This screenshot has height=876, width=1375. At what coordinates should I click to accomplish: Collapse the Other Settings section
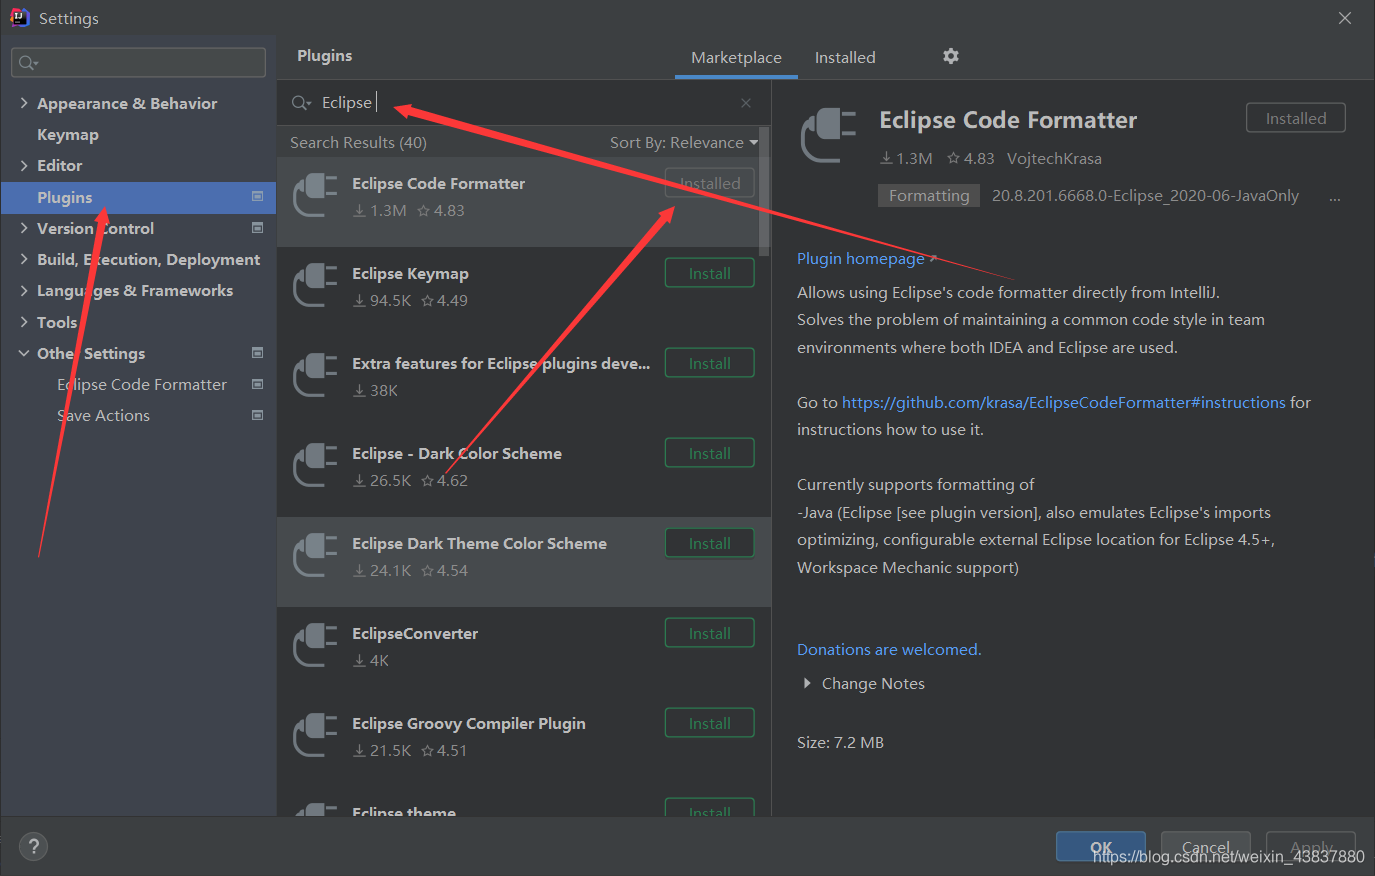click(24, 353)
